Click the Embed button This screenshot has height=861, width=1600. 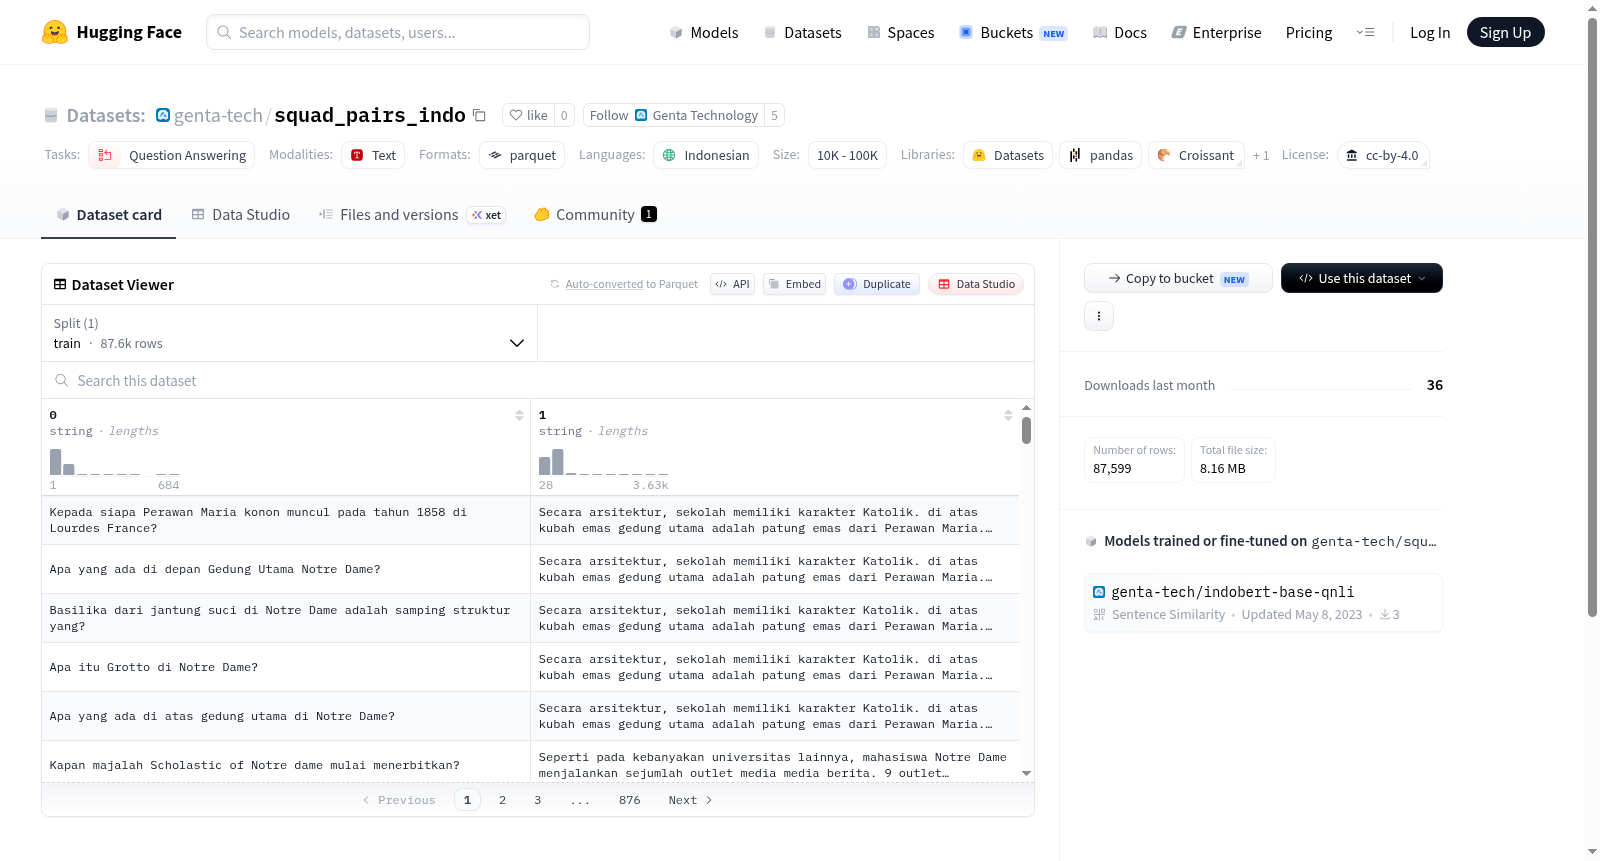click(795, 284)
